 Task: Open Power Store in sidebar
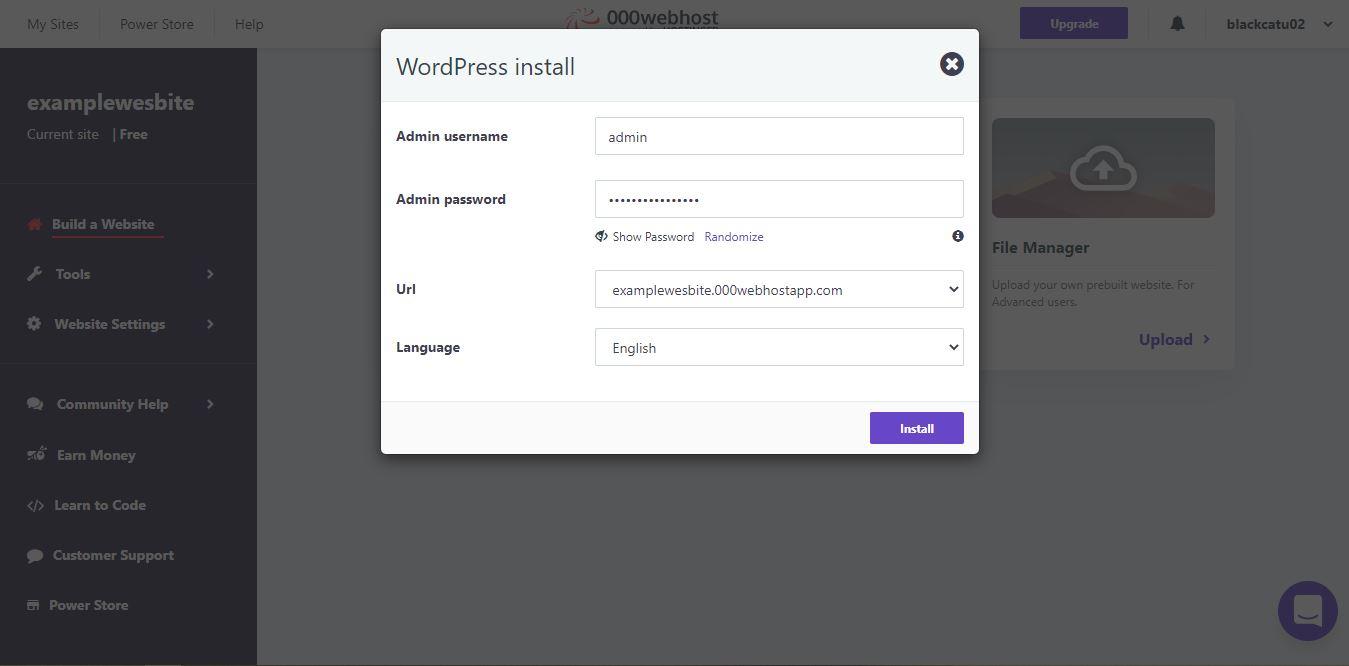tap(88, 605)
